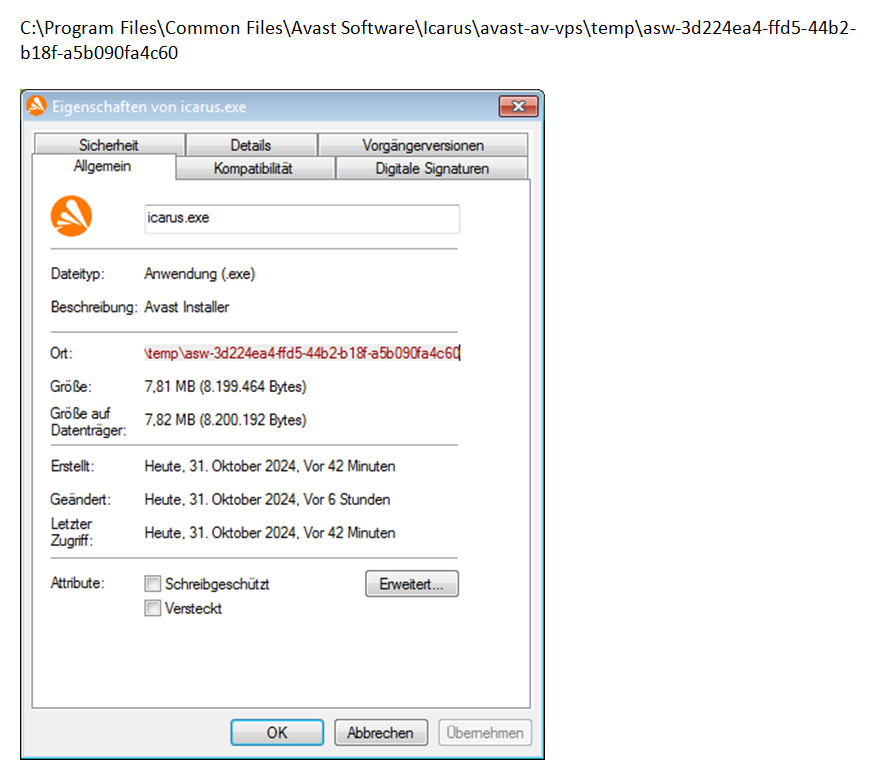Click the Übernehmen button

pyautogui.click(x=485, y=733)
